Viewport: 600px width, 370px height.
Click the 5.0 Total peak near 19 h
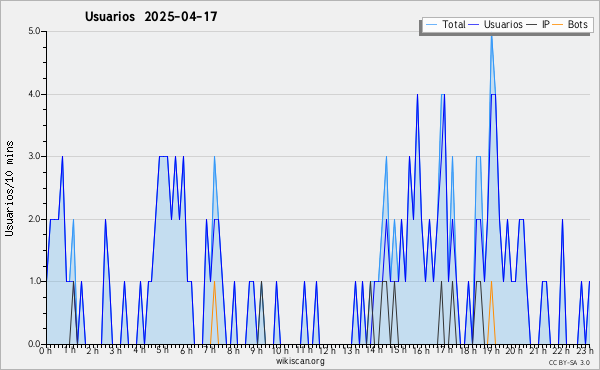coord(492,37)
